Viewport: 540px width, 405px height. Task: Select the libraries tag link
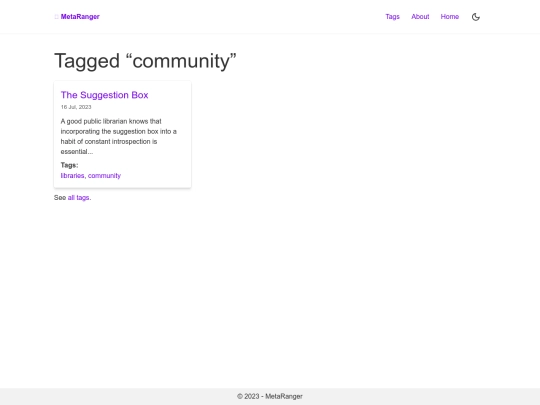72,176
